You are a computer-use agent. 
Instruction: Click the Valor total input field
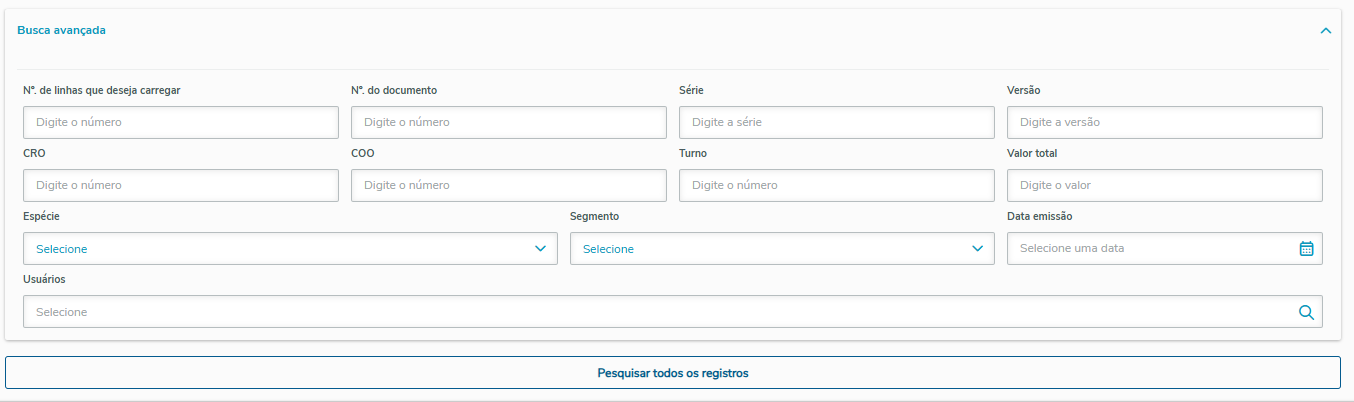click(1165, 185)
